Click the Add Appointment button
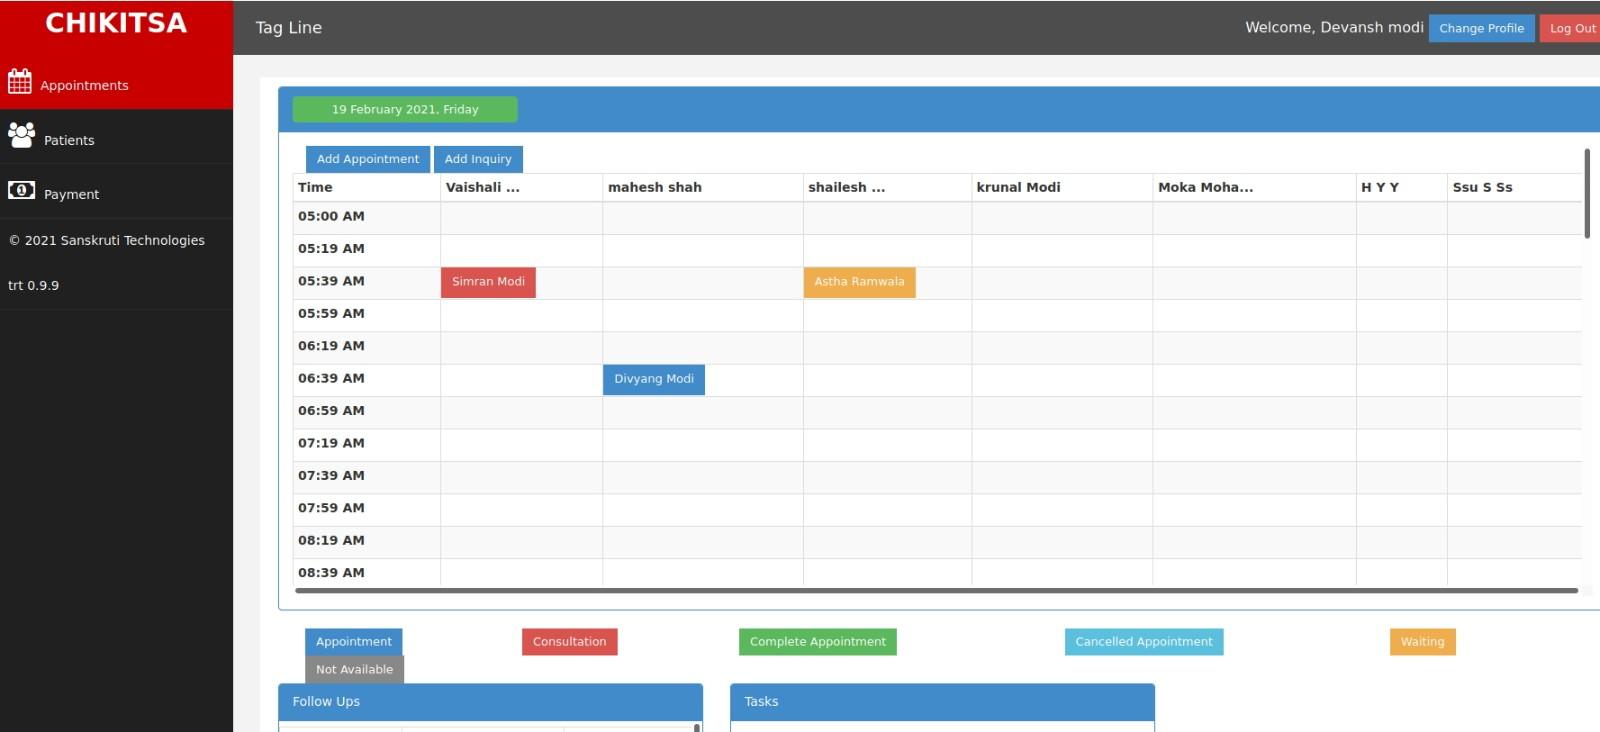Viewport: 1600px width, 732px height. [368, 159]
